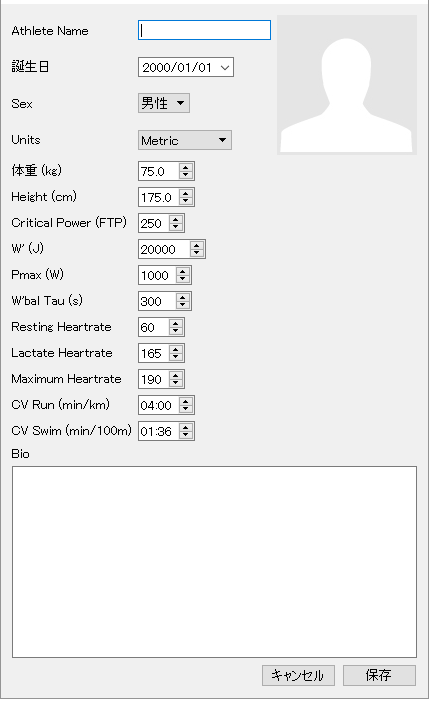Screen dimensions: 429x726
Task: Increase Resting Heartrate value
Action: (175, 323)
